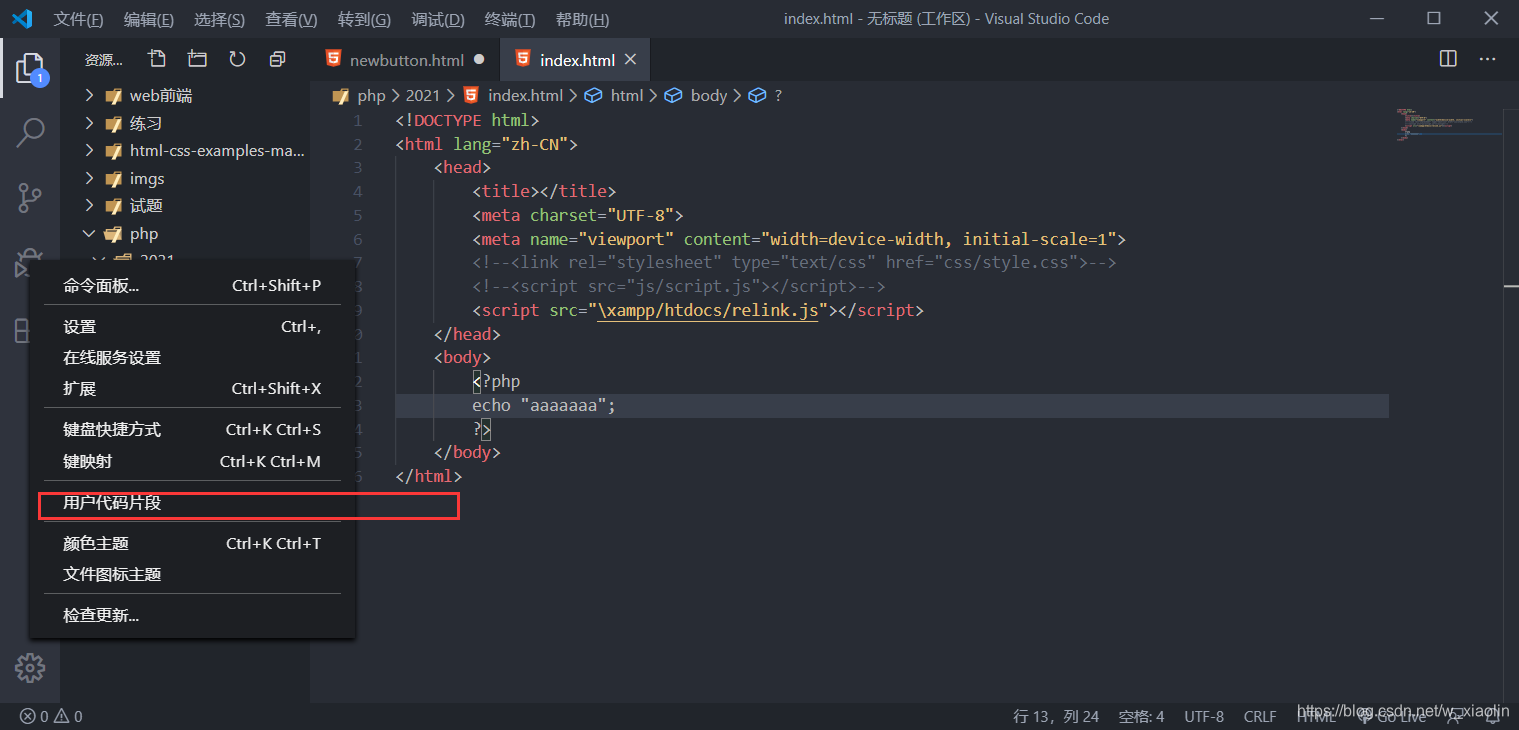Viewport: 1519px width, 730px height.
Task: Switch to the newbutton.html tab
Action: [406, 60]
